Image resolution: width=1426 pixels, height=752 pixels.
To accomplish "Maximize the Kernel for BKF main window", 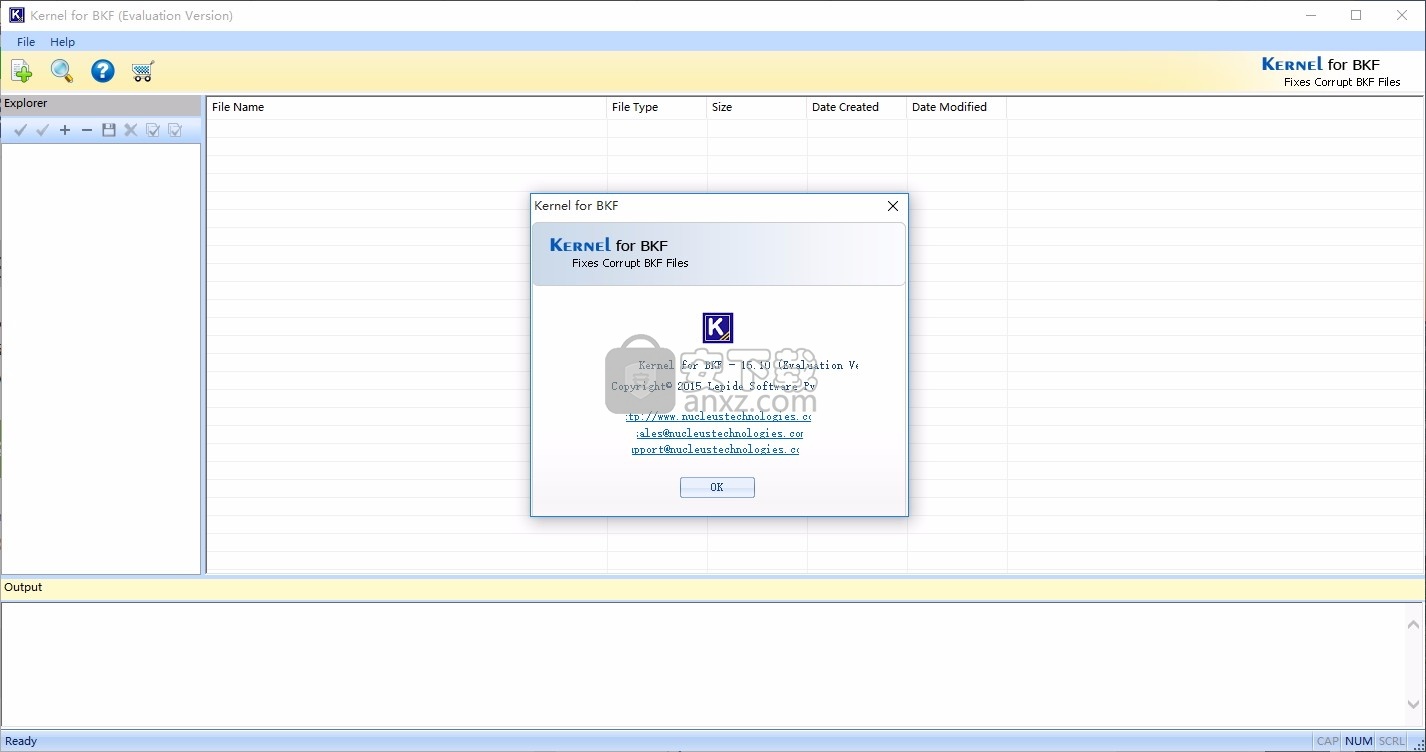I will [x=1356, y=15].
